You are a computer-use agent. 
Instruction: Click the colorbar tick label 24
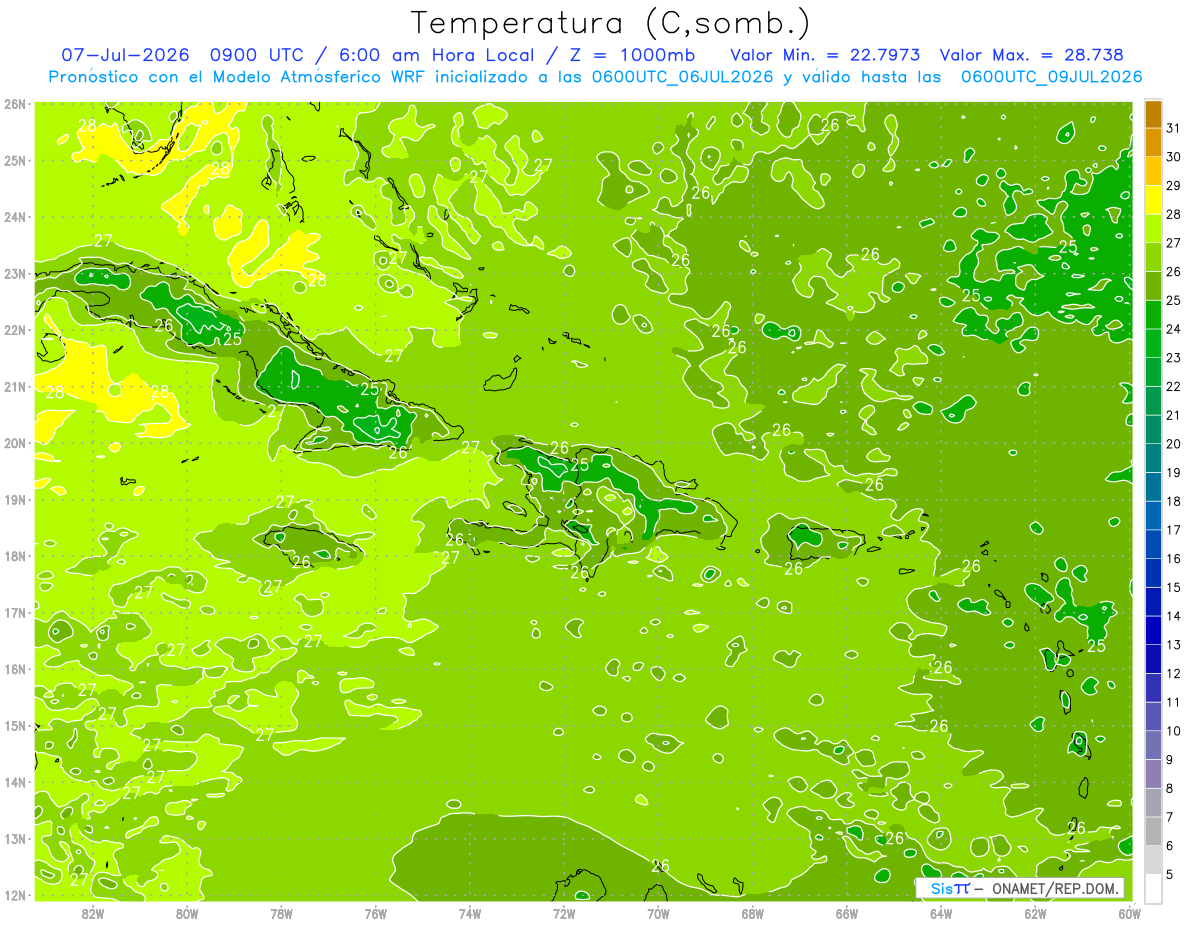(x=1174, y=329)
